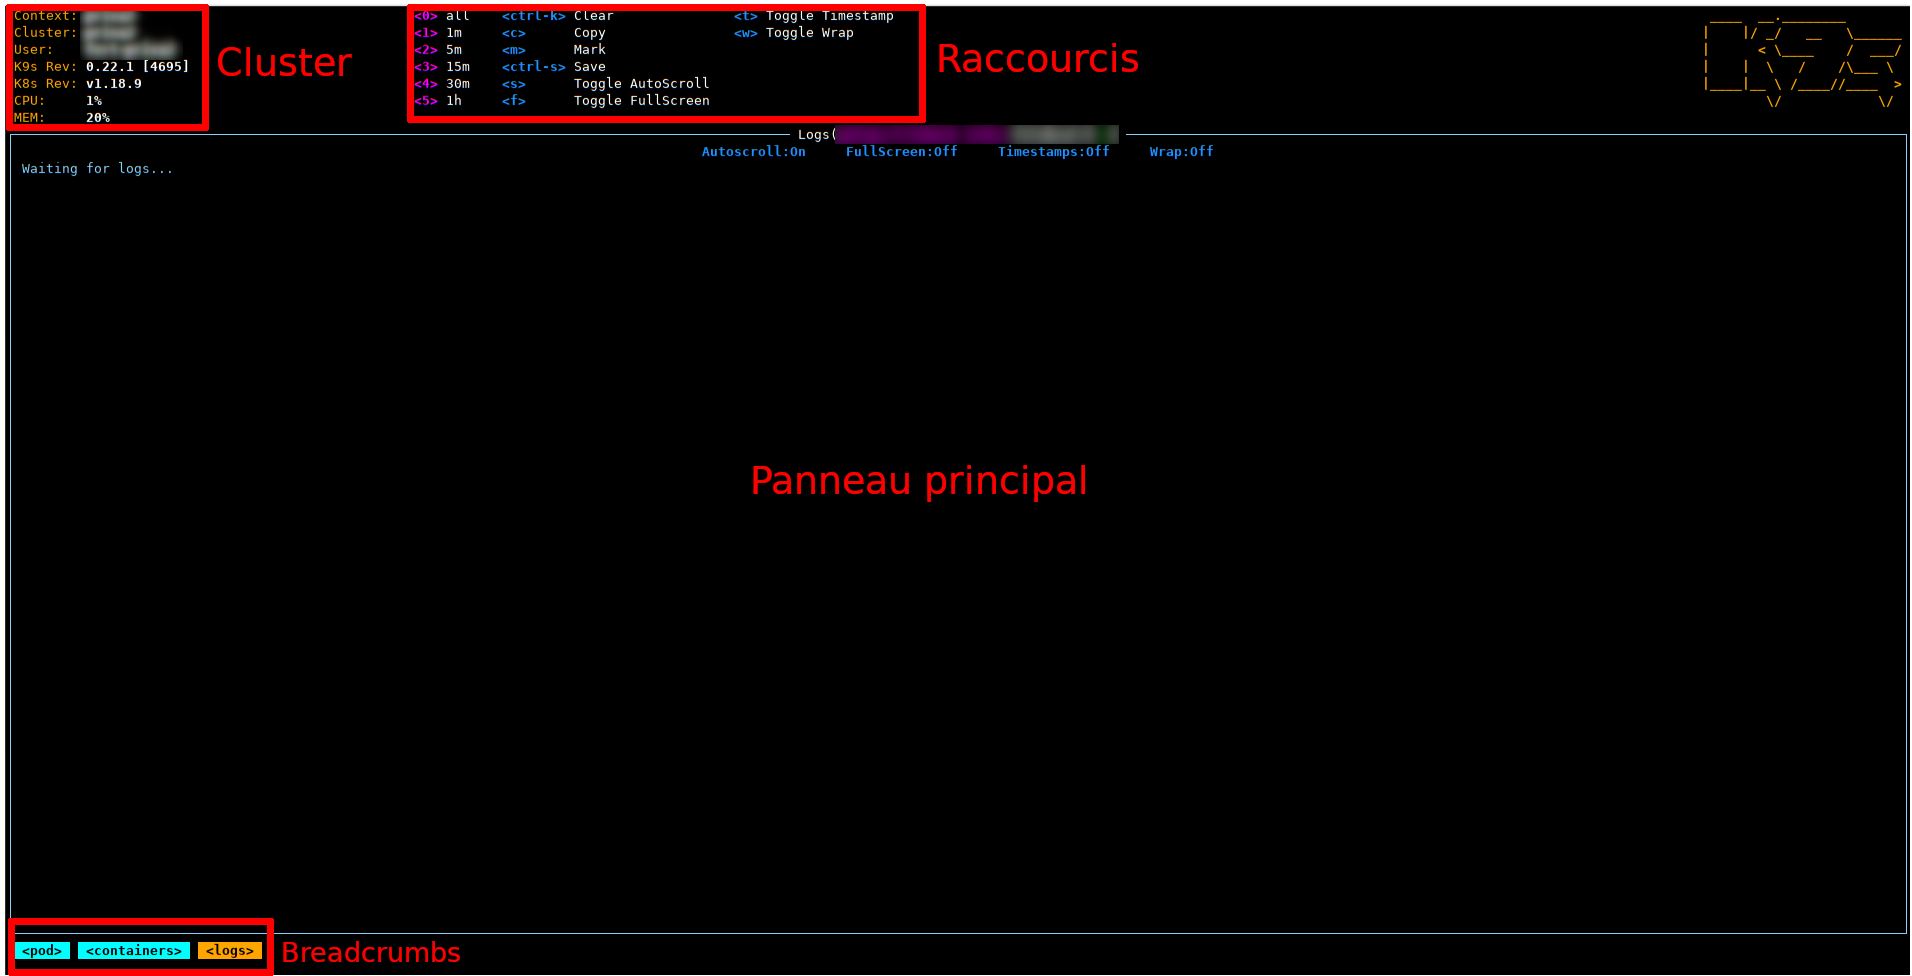Click the Copy shortcut entry
The image size is (1912, 976).
[589, 33]
